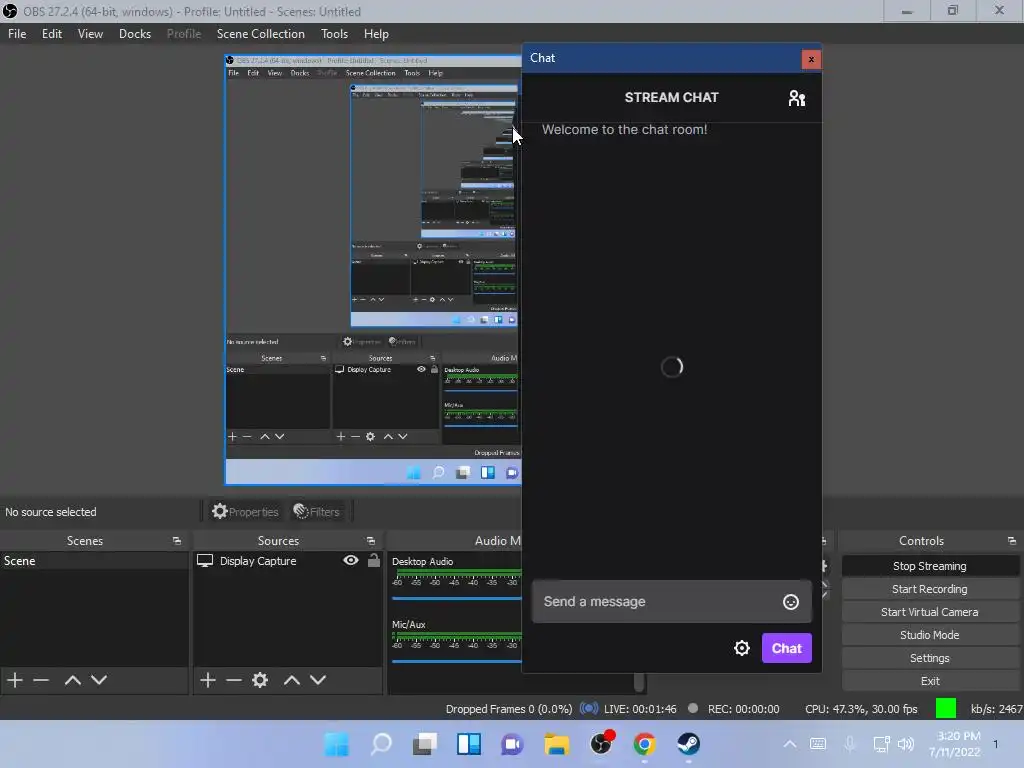Click the 'CPU: 47.3%, 30.00 fps' status text
The width and height of the screenshot is (1024, 768).
[x=861, y=709]
